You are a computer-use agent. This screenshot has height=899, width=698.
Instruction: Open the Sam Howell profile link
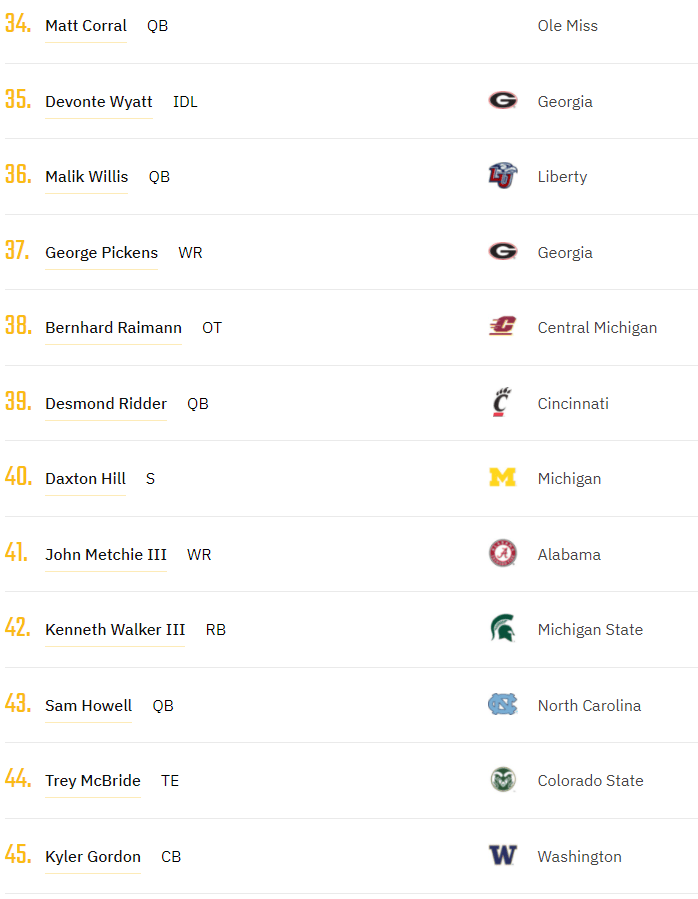88,706
